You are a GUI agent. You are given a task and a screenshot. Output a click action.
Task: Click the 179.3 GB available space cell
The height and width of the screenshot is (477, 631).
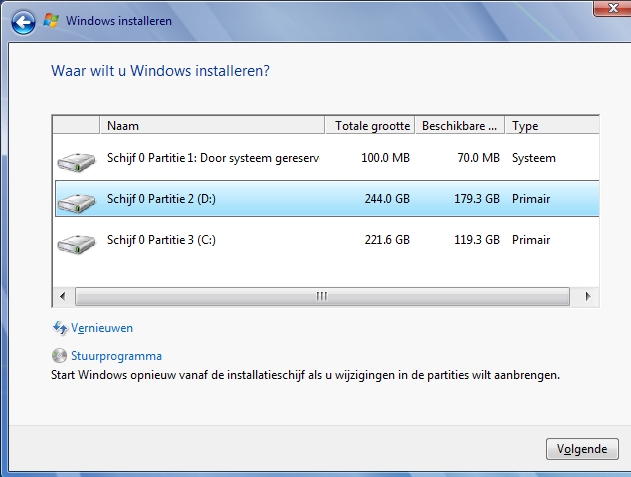[476, 199]
